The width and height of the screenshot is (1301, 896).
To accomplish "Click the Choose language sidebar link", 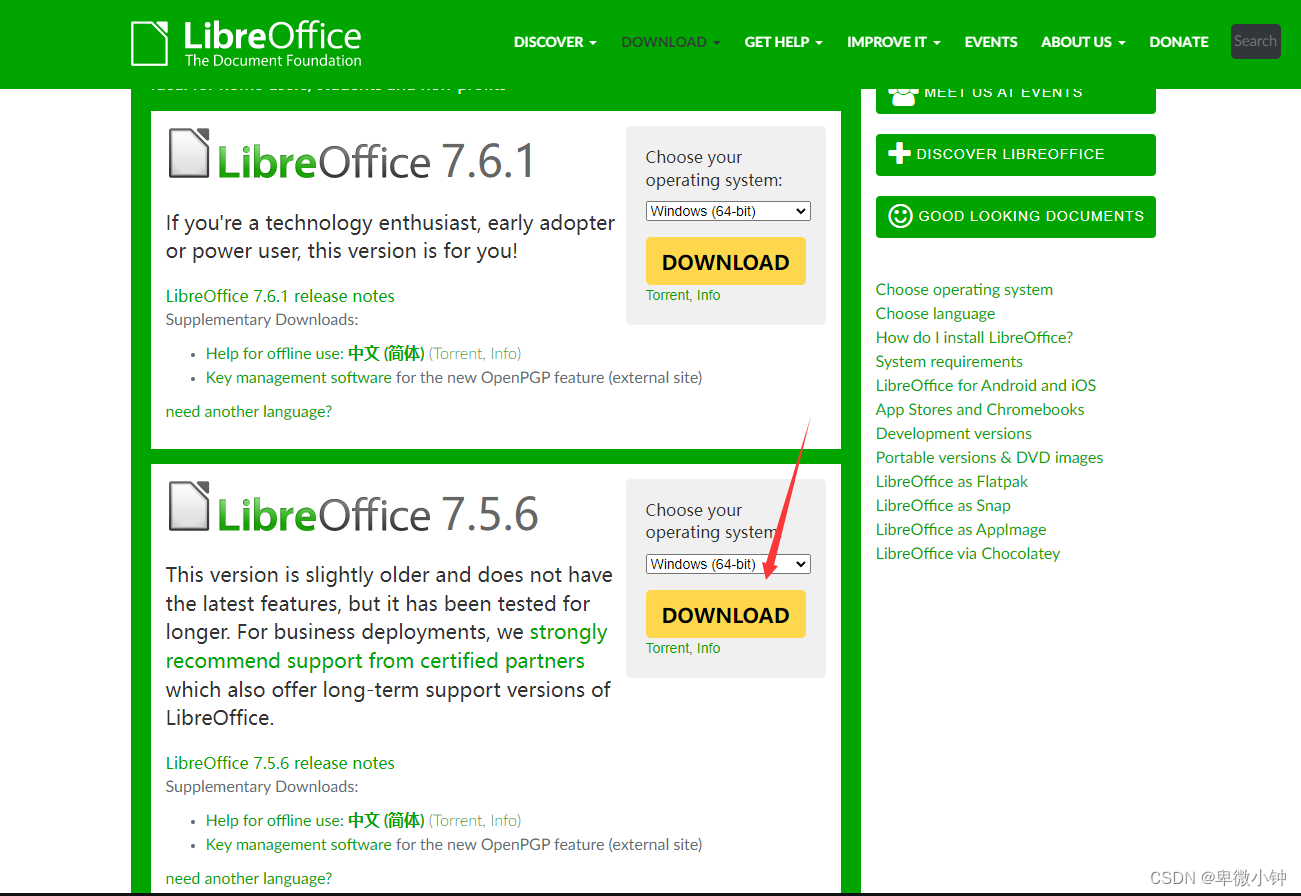I will pos(935,314).
